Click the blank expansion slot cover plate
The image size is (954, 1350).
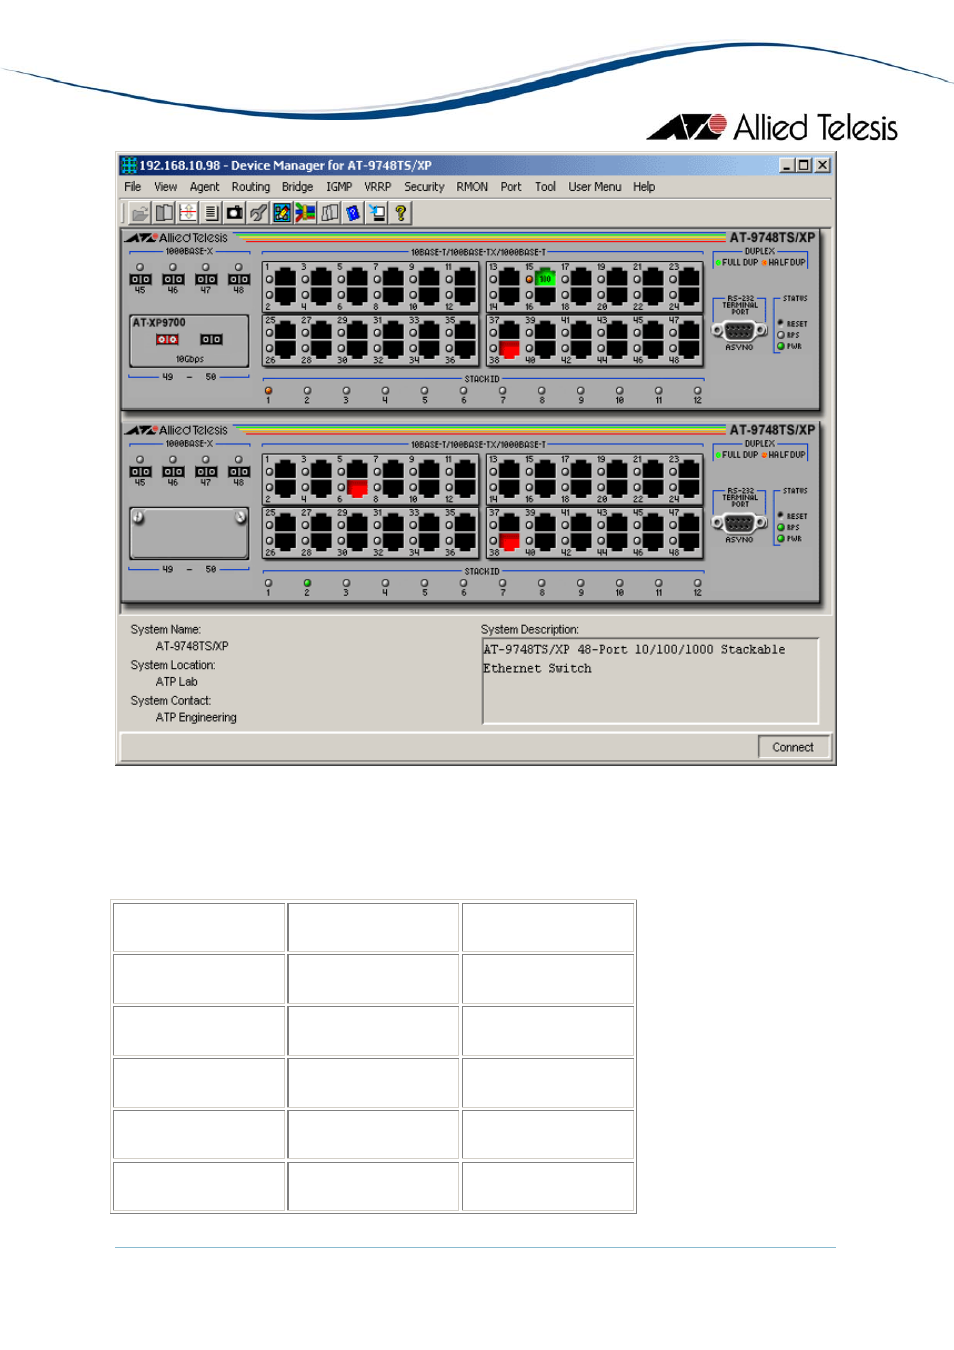pos(189,533)
